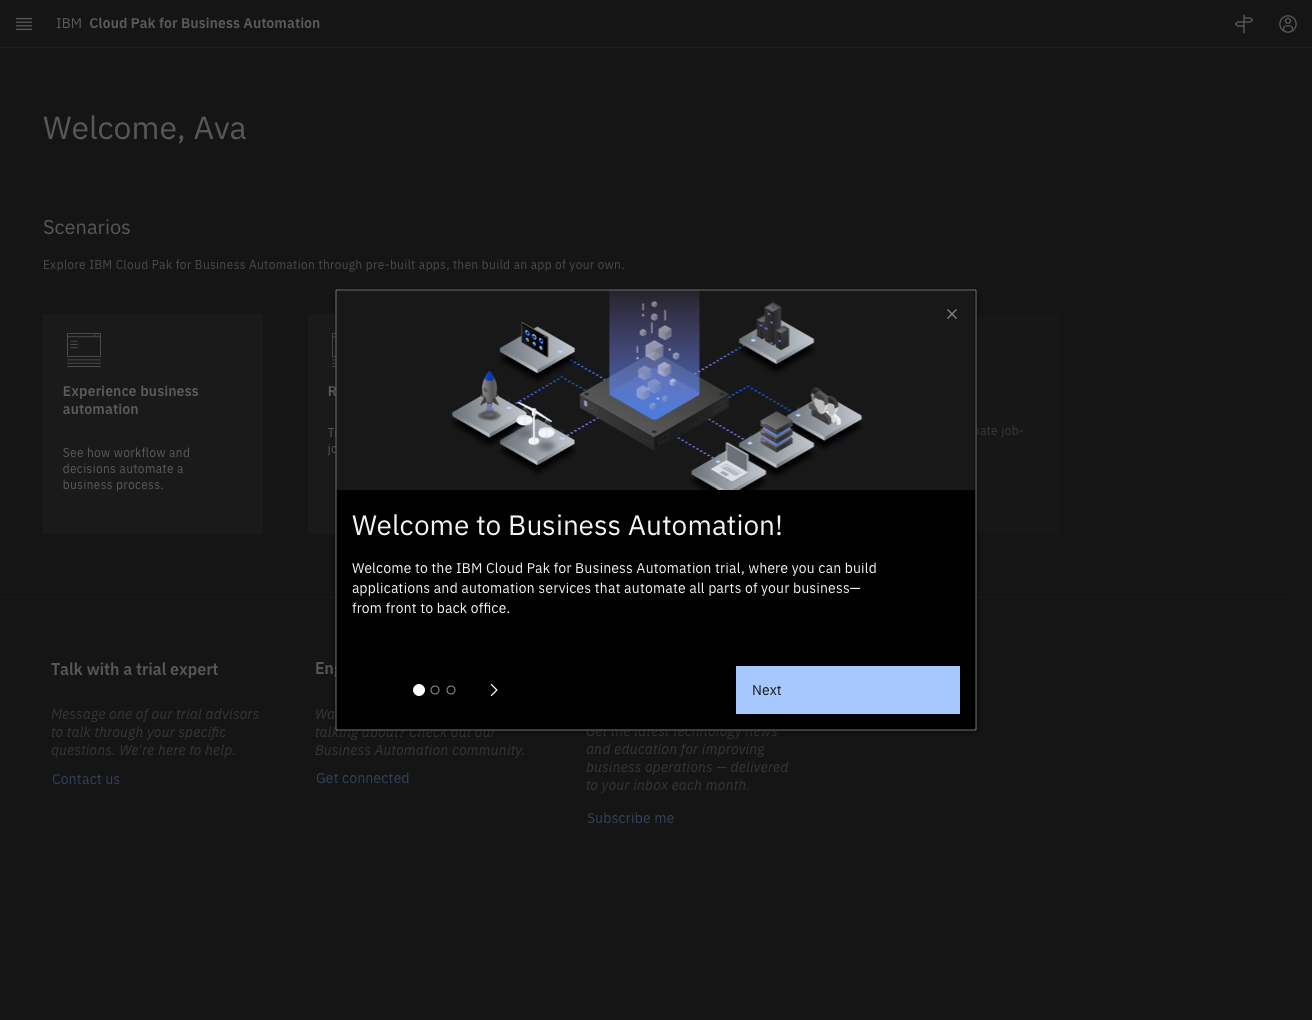The image size is (1312, 1020).
Task: Click the 'Welcome to Business Automation!' heading
Action: click(x=567, y=525)
